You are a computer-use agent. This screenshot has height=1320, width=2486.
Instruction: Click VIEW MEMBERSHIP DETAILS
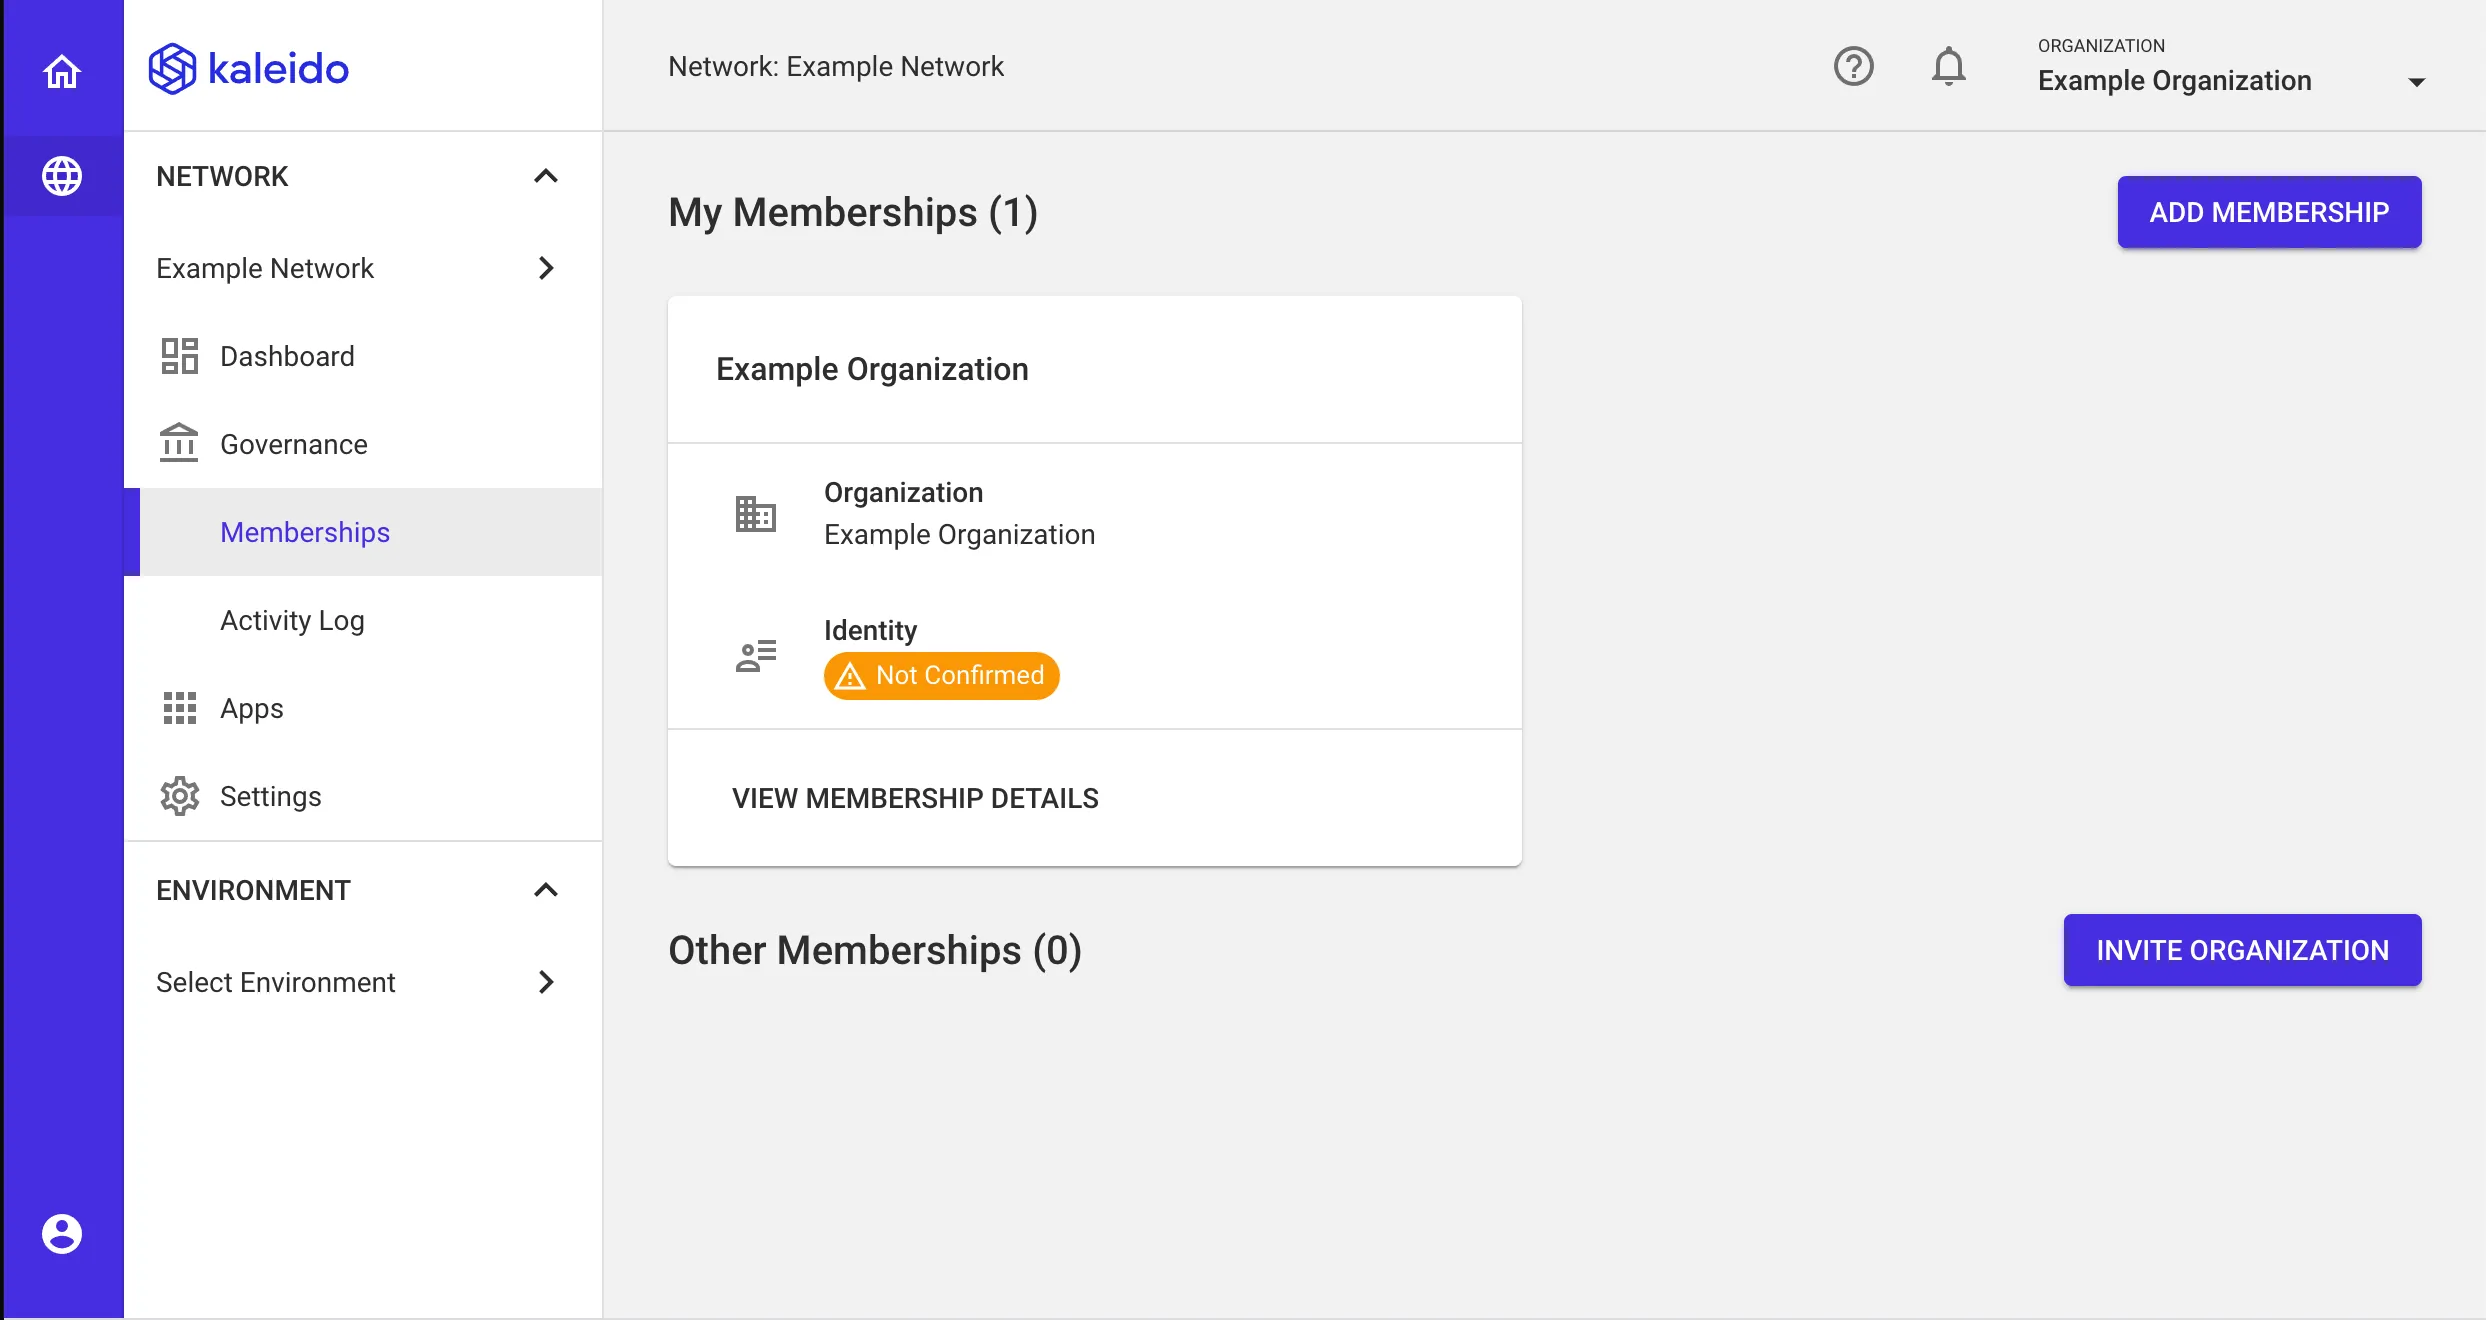[914, 798]
